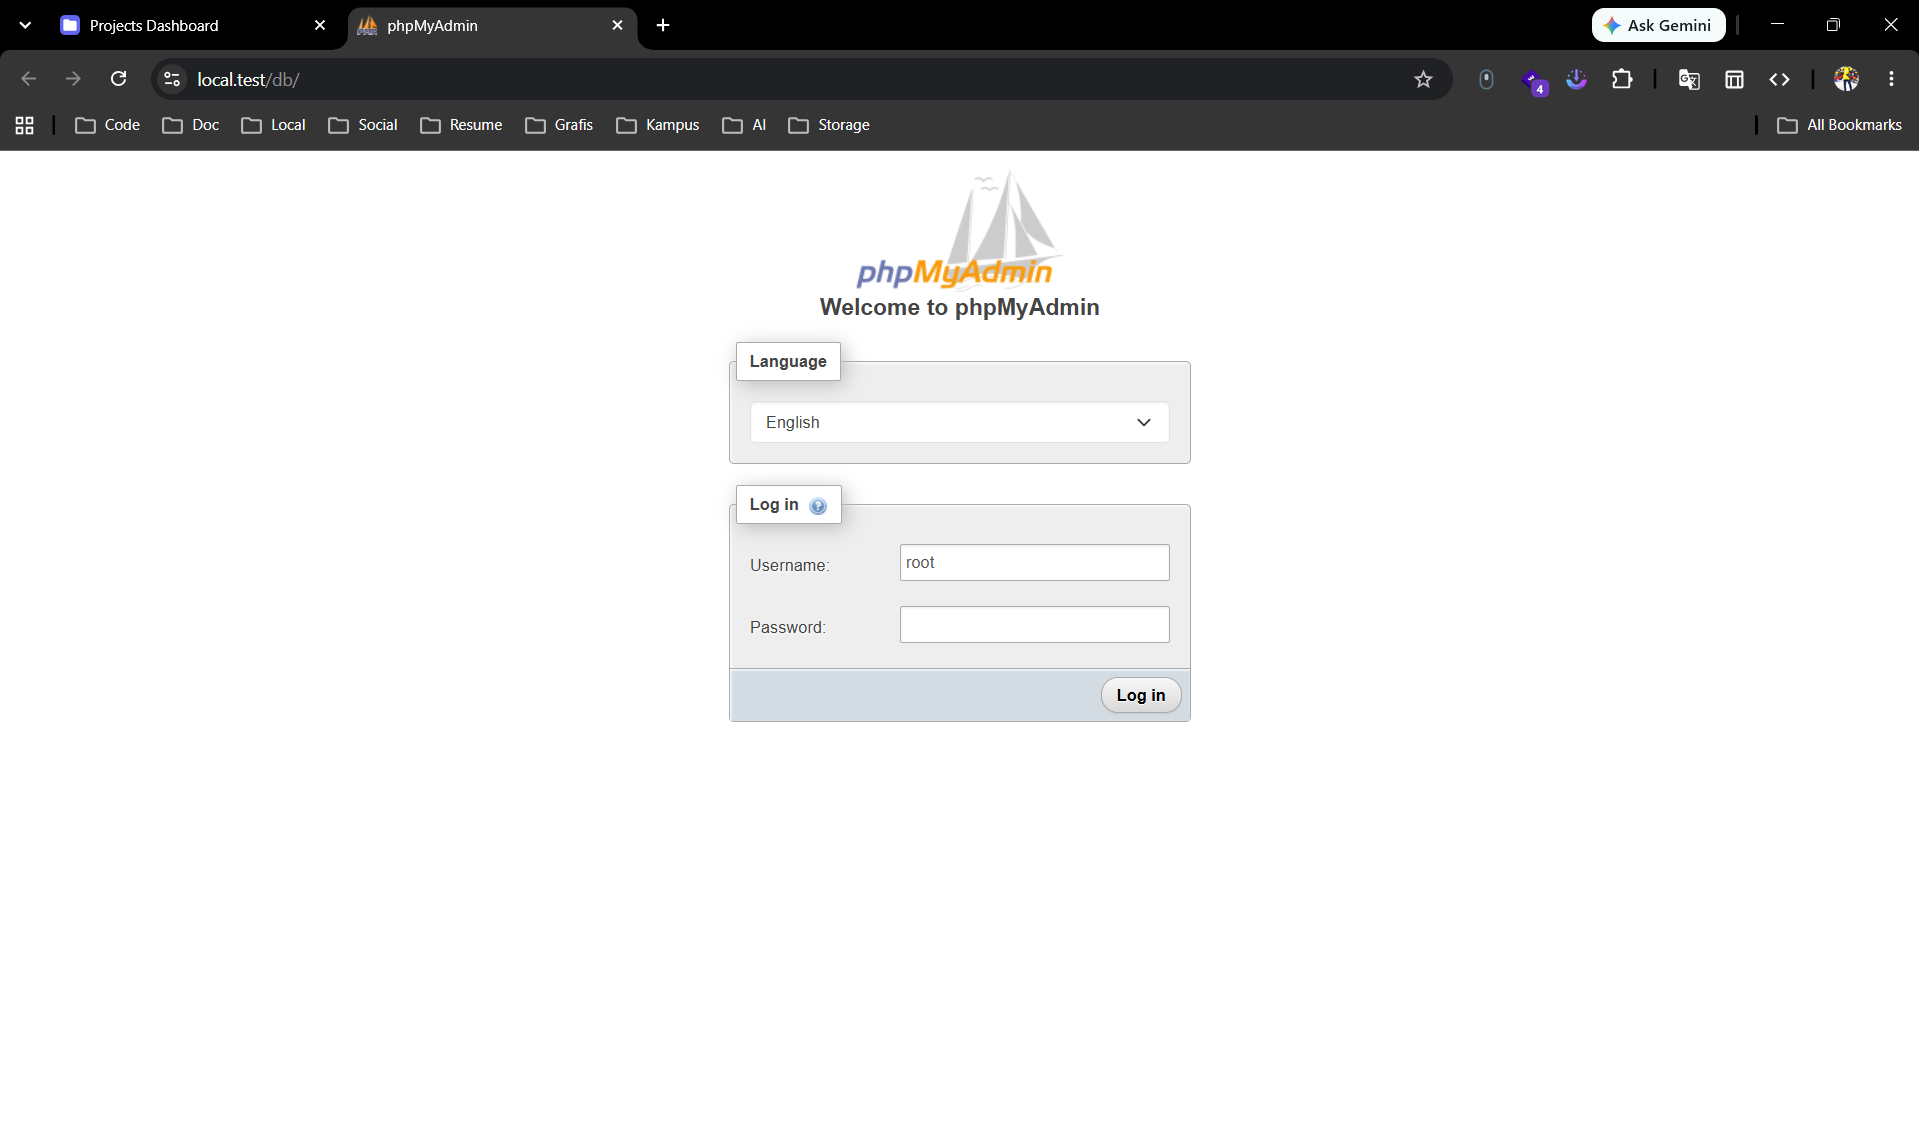Open the Social bookmarks folder

[x=363, y=125]
